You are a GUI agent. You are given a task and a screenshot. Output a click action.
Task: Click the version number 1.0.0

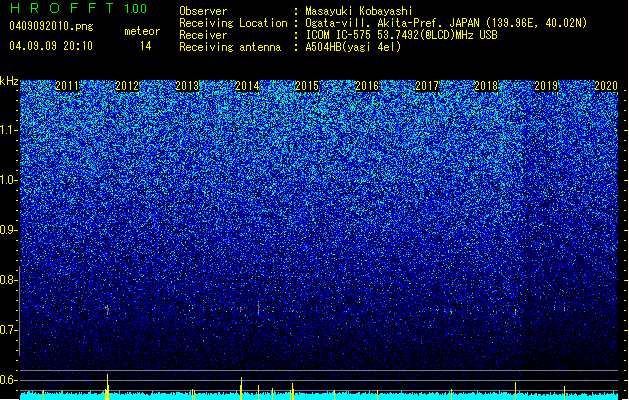[x=136, y=8]
